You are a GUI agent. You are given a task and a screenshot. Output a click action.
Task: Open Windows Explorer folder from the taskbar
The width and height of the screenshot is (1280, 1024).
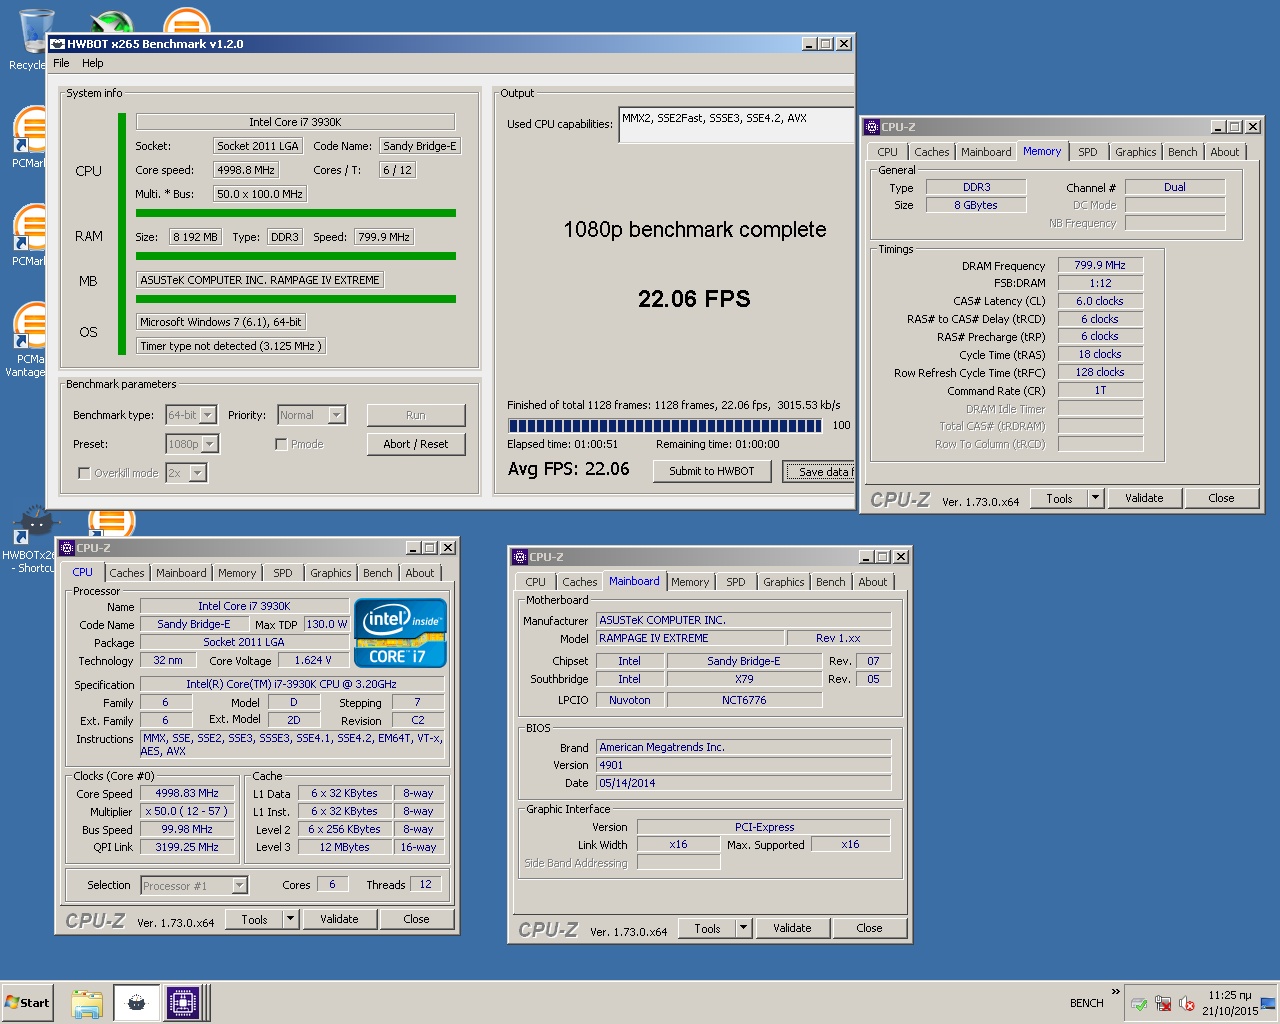click(87, 1003)
